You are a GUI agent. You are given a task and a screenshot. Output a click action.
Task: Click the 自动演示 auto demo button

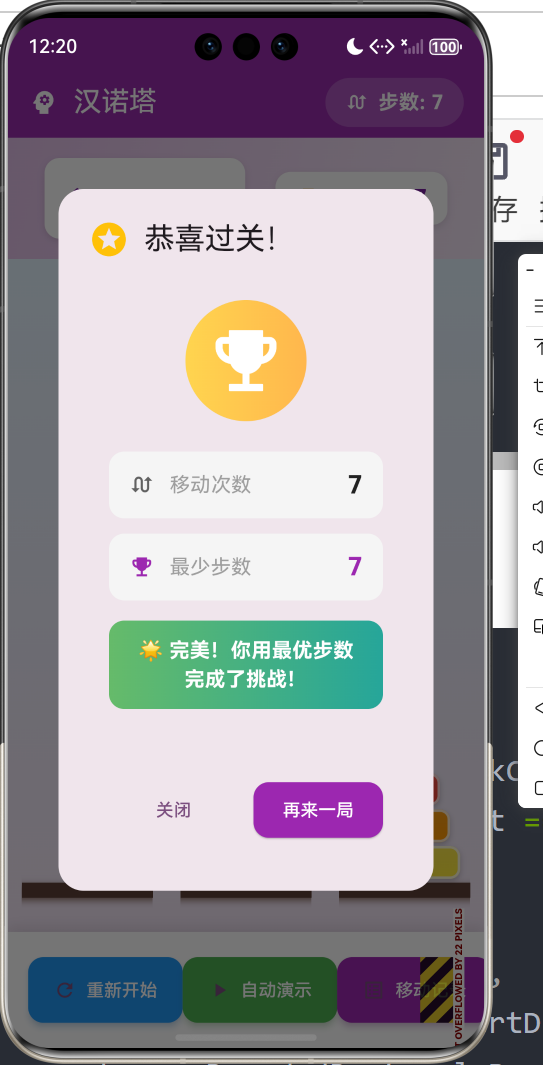(260, 990)
